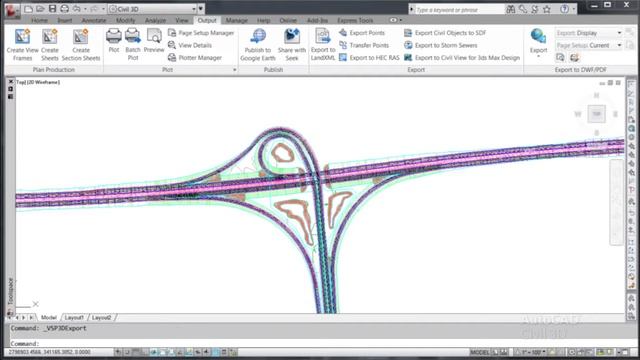Click Transfer Points
640x360 pixels.
(364, 45)
